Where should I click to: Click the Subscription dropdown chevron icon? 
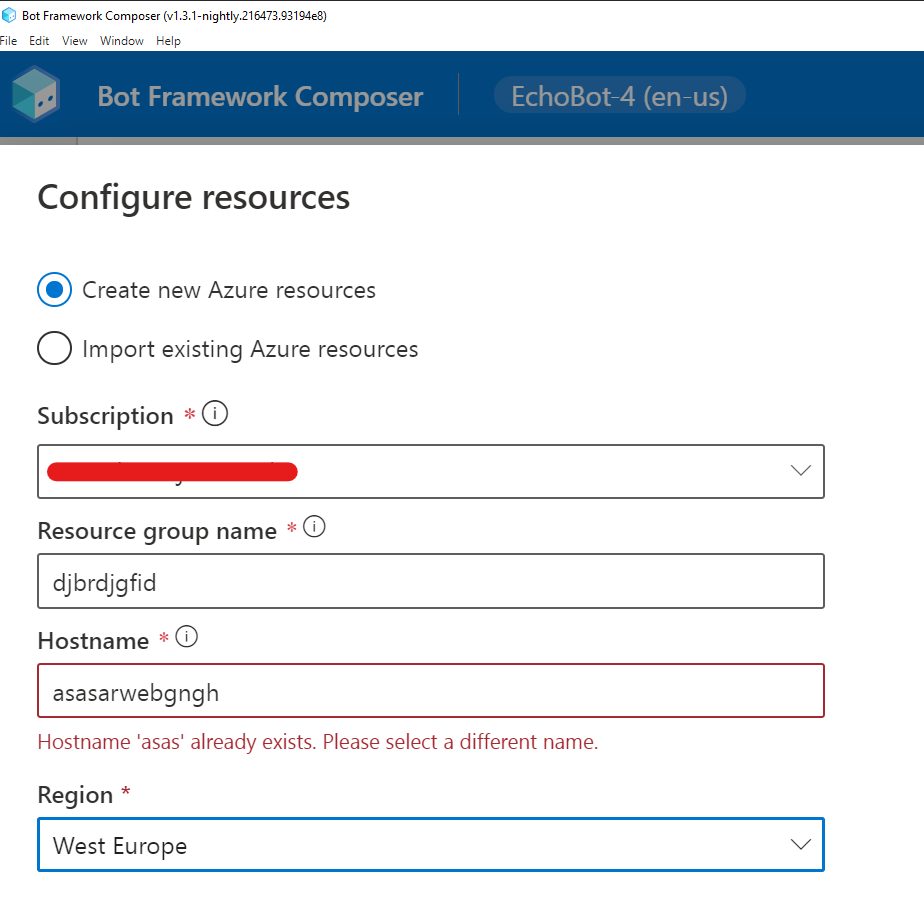(x=799, y=470)
